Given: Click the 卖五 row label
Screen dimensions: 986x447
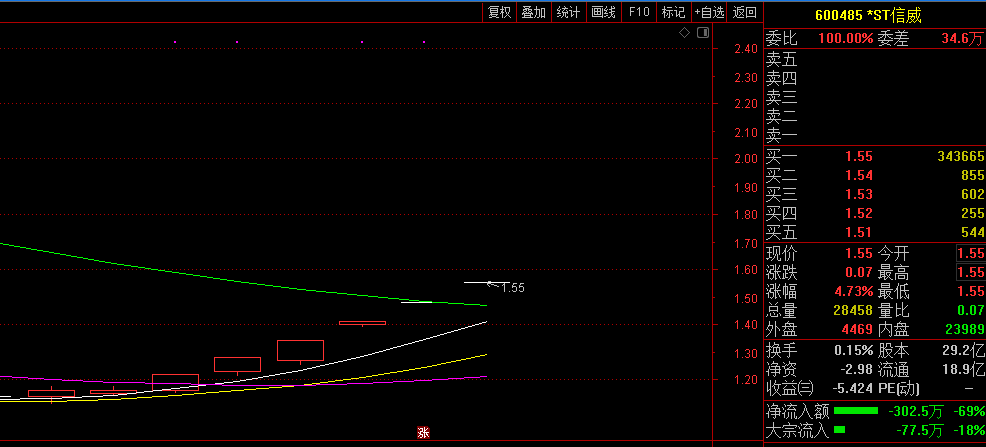Looking at the screenshot, I should pyautogui.click(x=781, y=60).
